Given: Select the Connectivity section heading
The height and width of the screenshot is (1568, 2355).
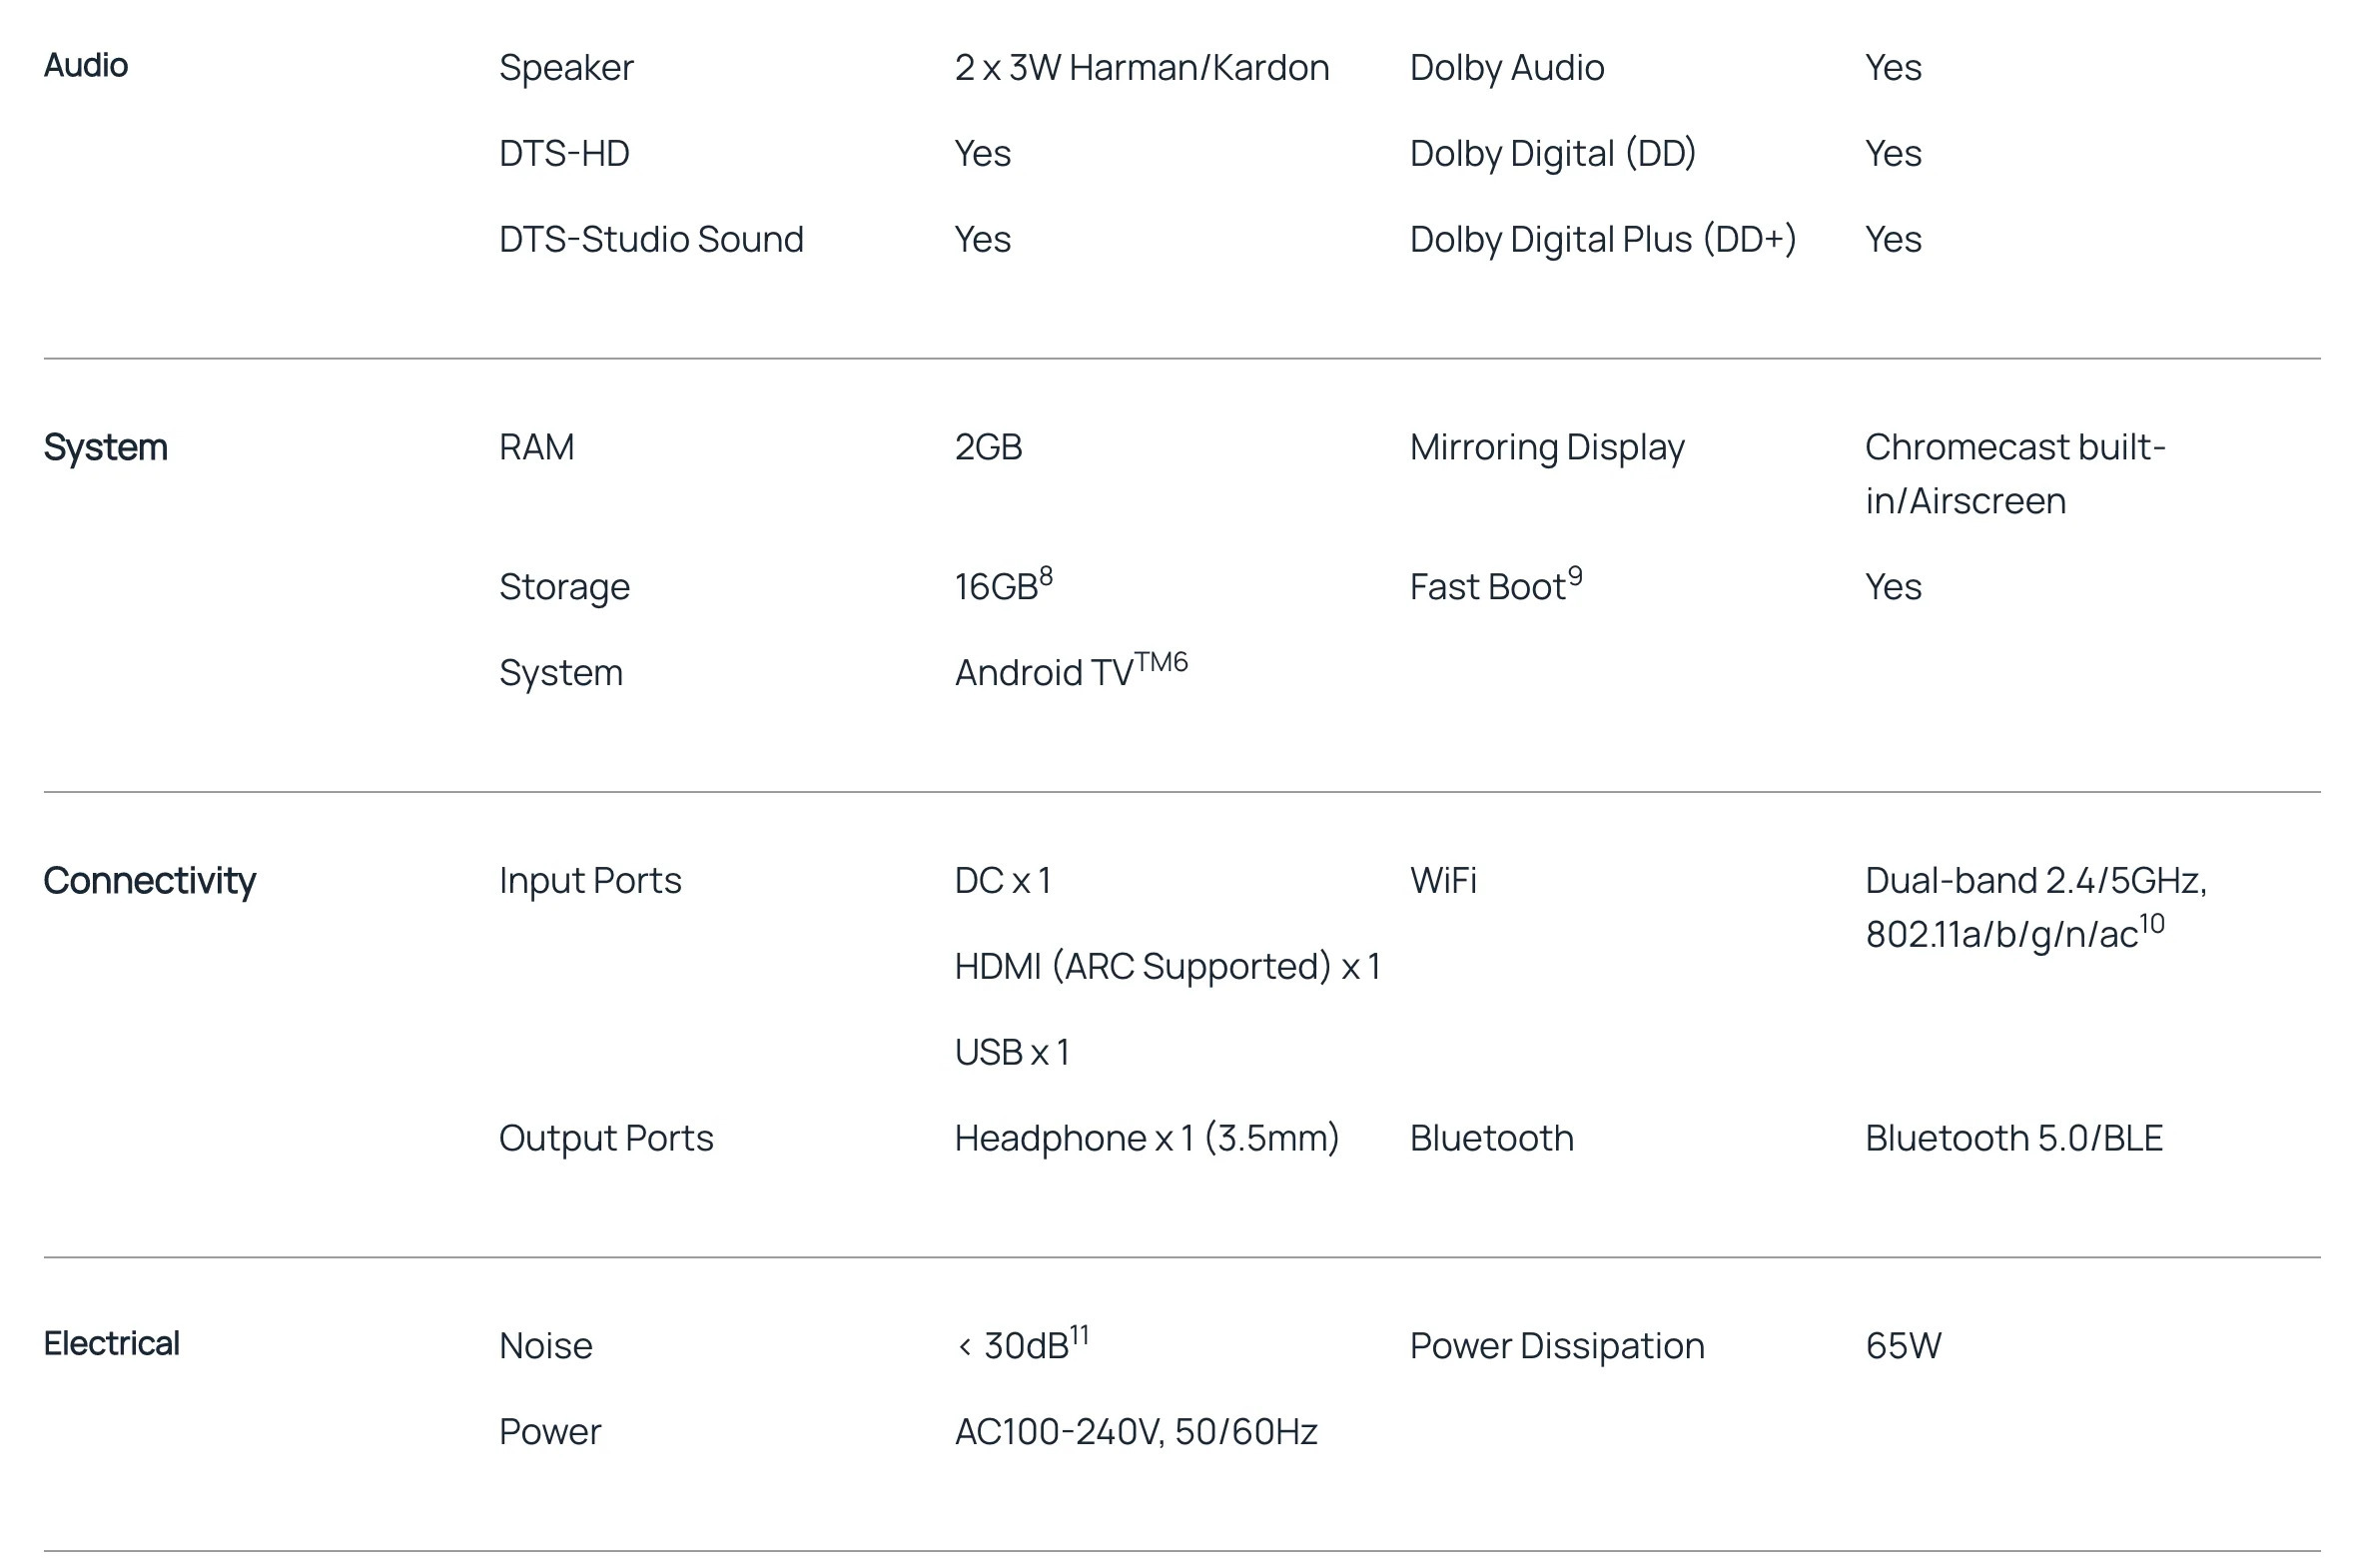Looking at the screenshot, I should click(x=150, y=881).
